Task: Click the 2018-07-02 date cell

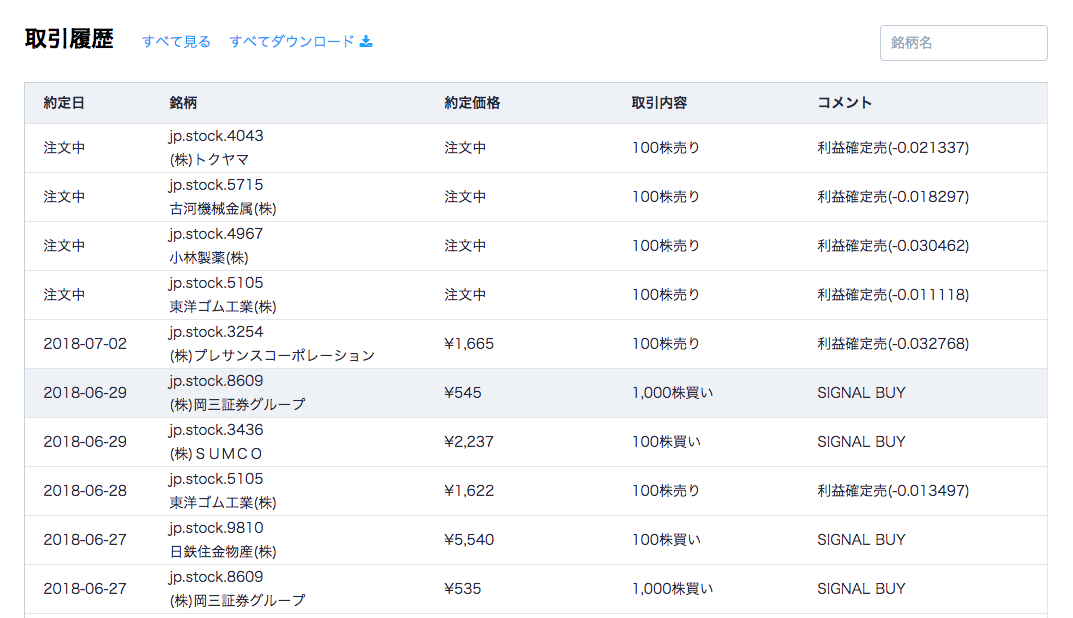Action: pos(85,344)
